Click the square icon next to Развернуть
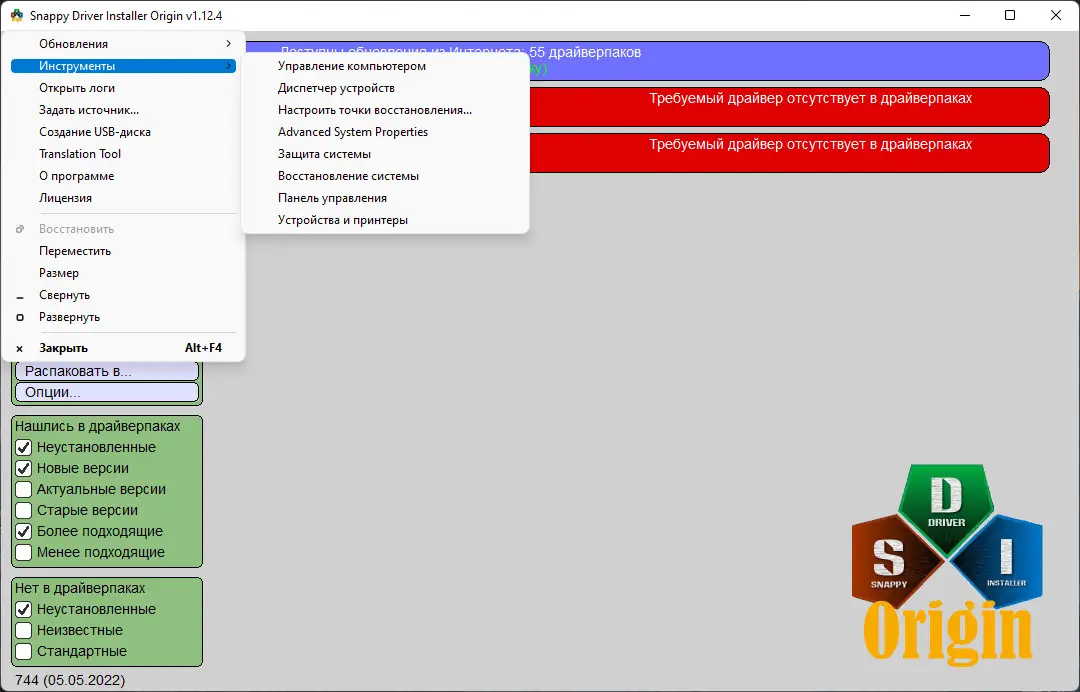The width and height of the screenshot is (1080, 692). 22,316
